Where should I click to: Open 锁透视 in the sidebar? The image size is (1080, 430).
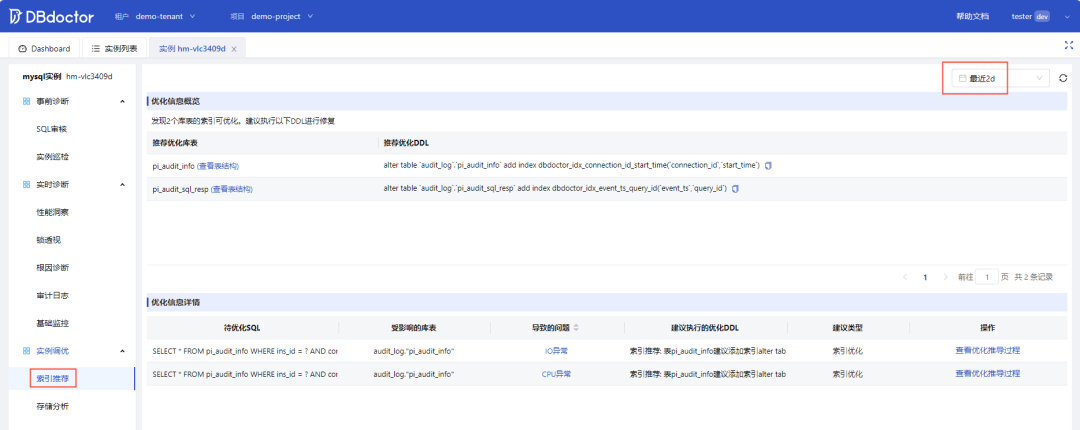pos(48,240)
